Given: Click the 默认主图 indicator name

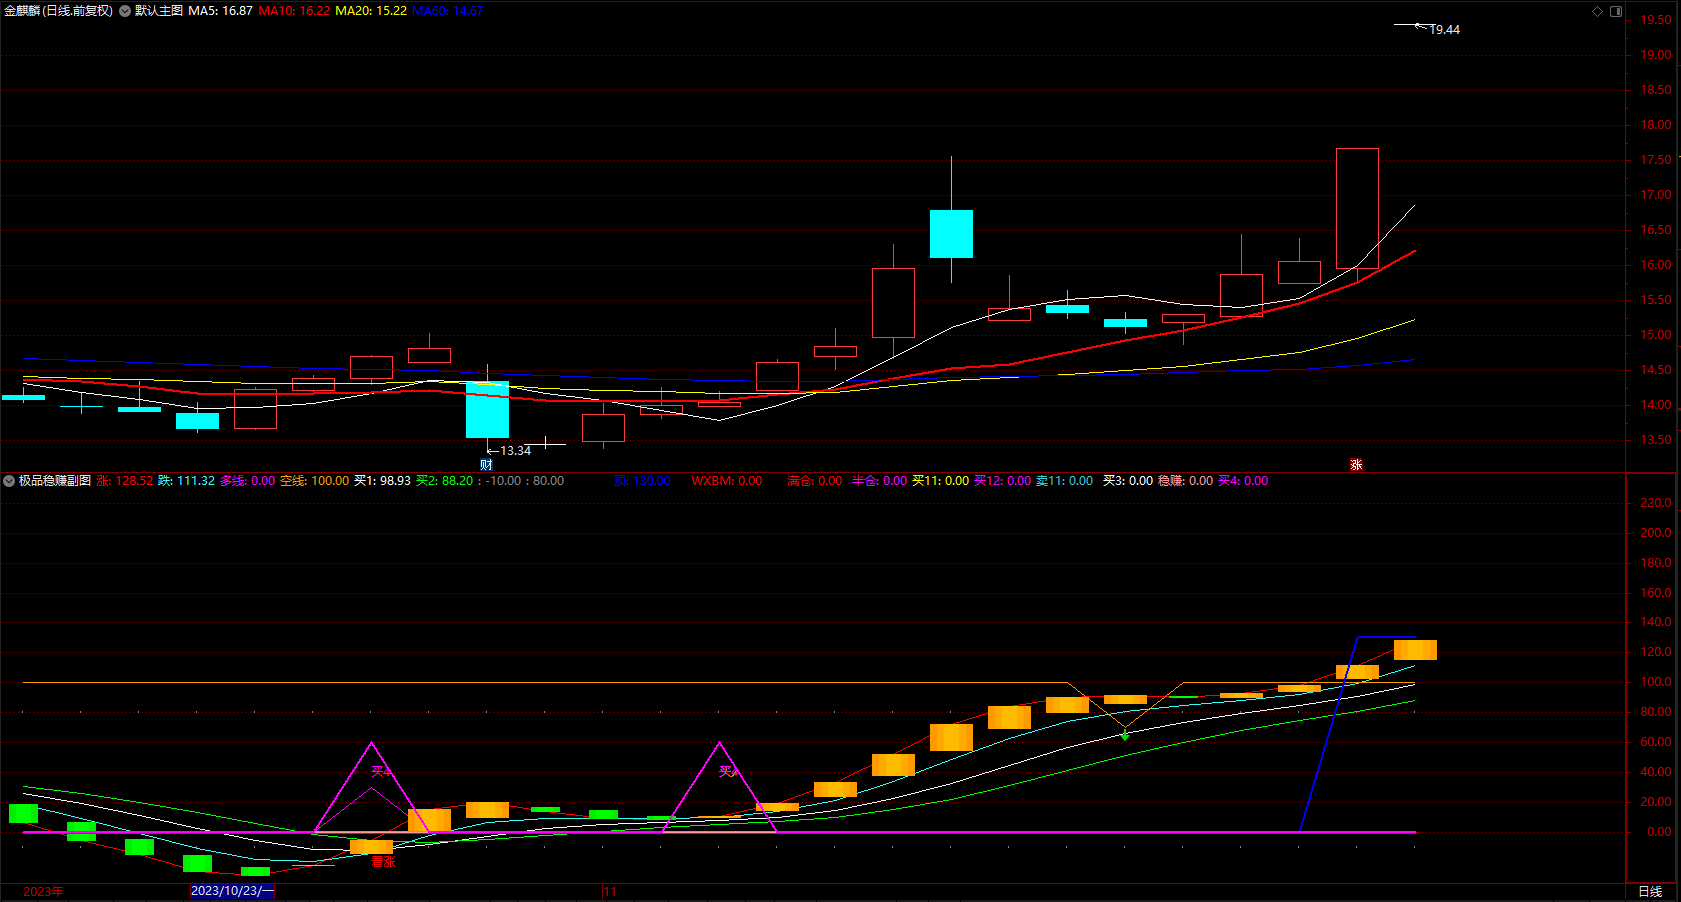Looking at the screenshot, I should coord(159,11).
